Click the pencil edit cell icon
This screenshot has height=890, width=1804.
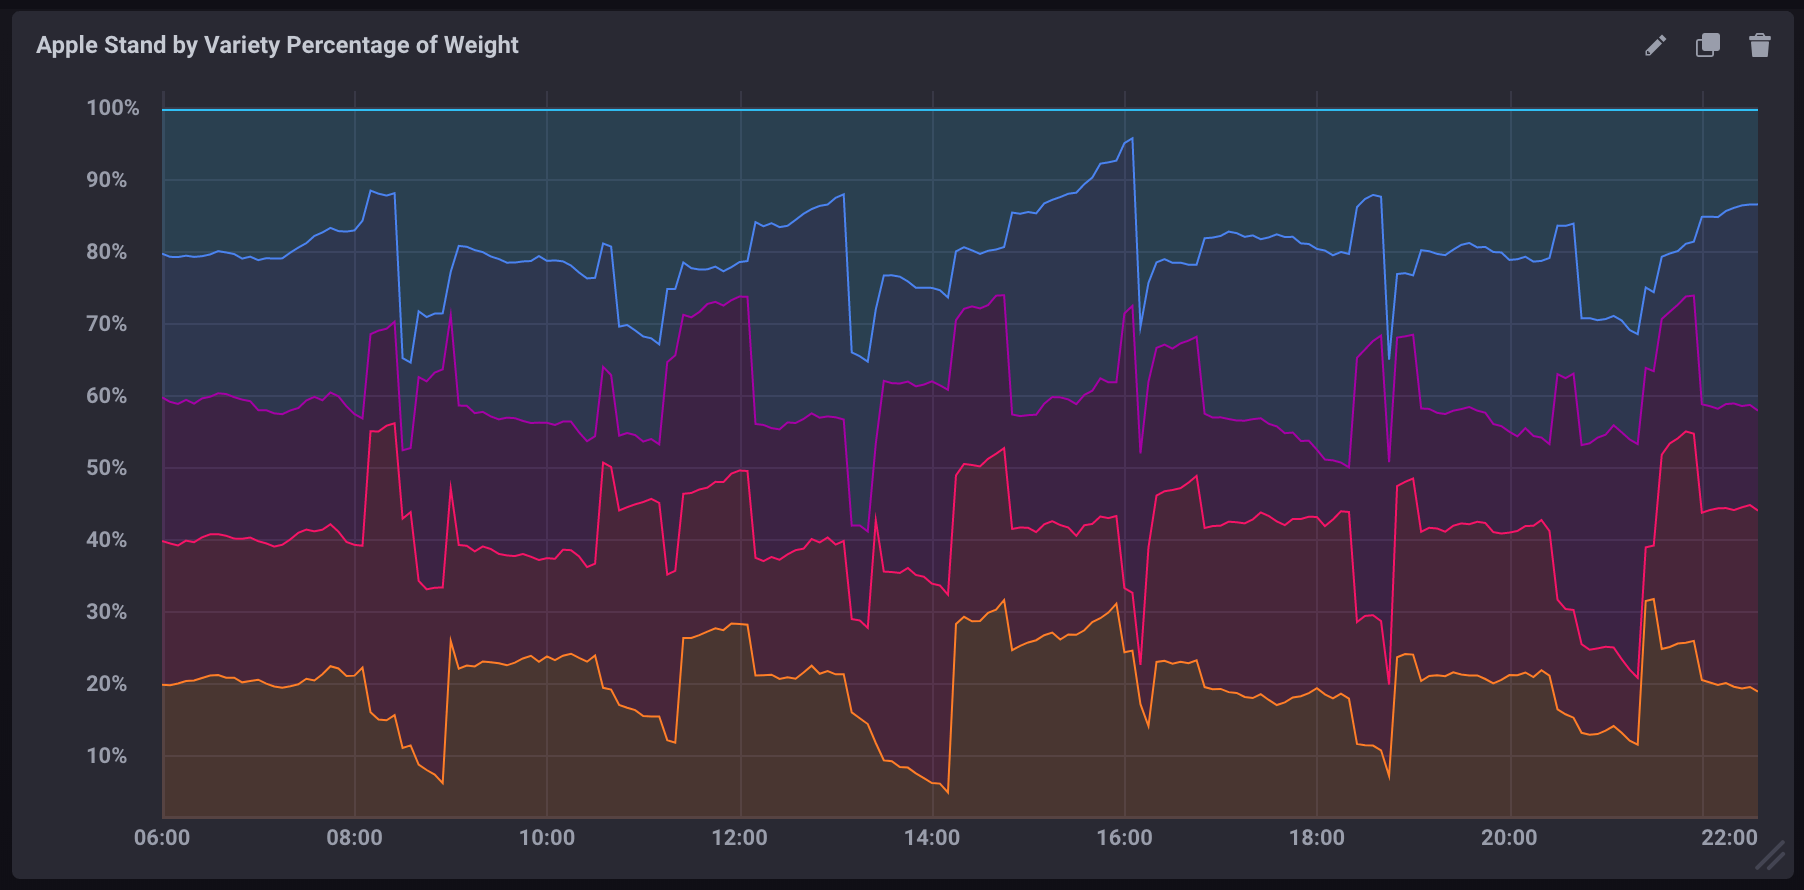1656,45
